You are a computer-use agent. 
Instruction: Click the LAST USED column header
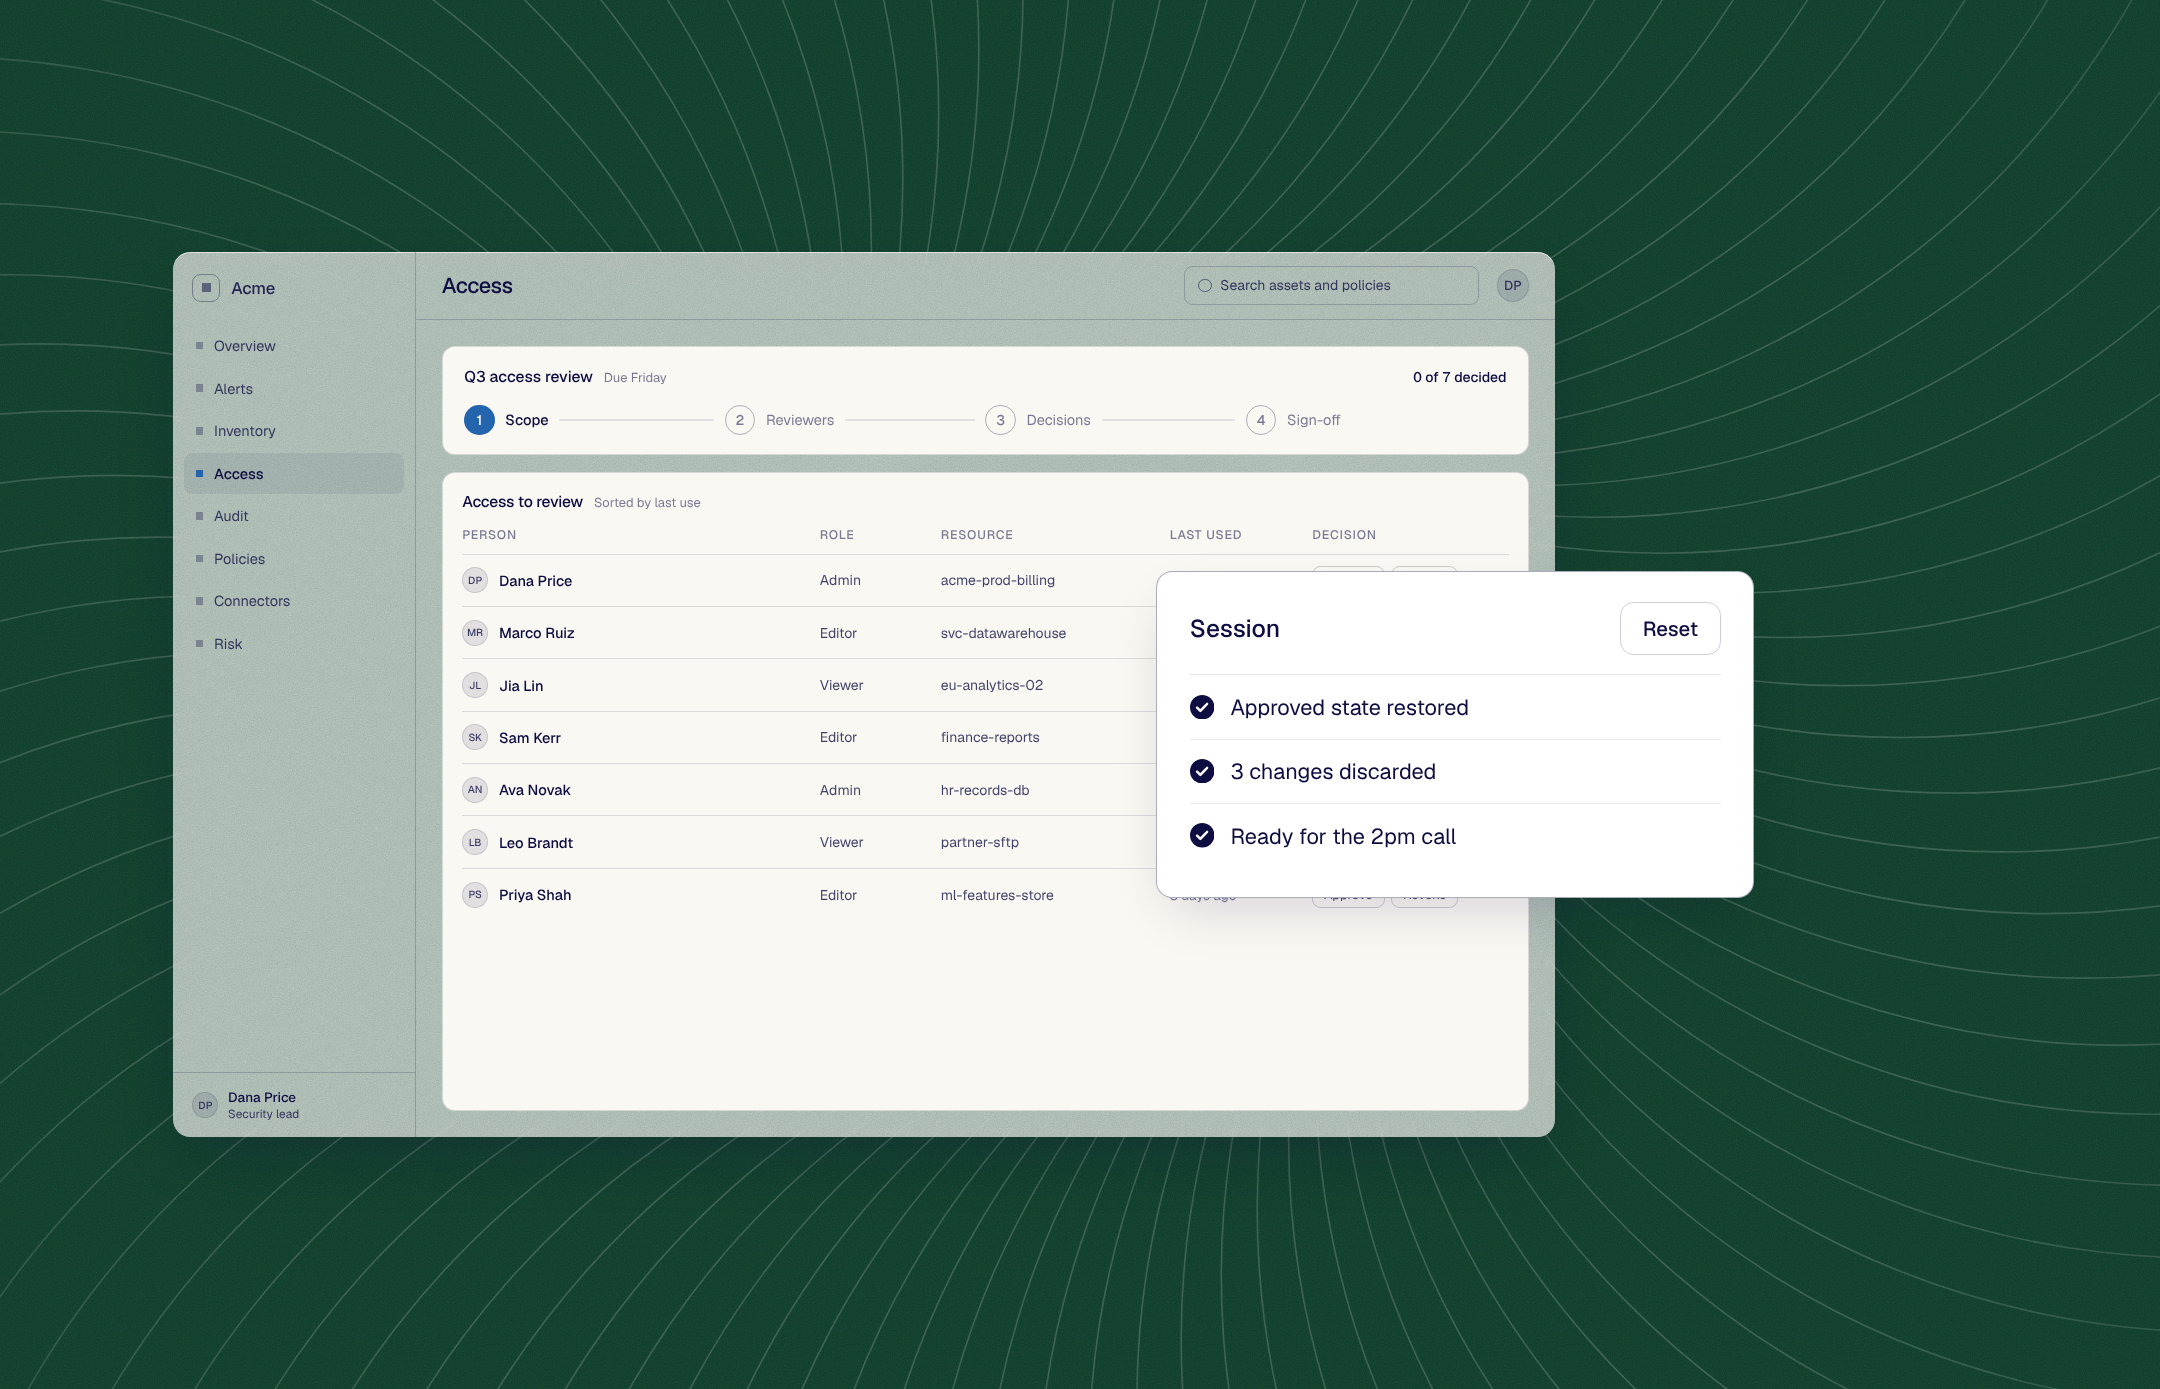point(1205,535)
